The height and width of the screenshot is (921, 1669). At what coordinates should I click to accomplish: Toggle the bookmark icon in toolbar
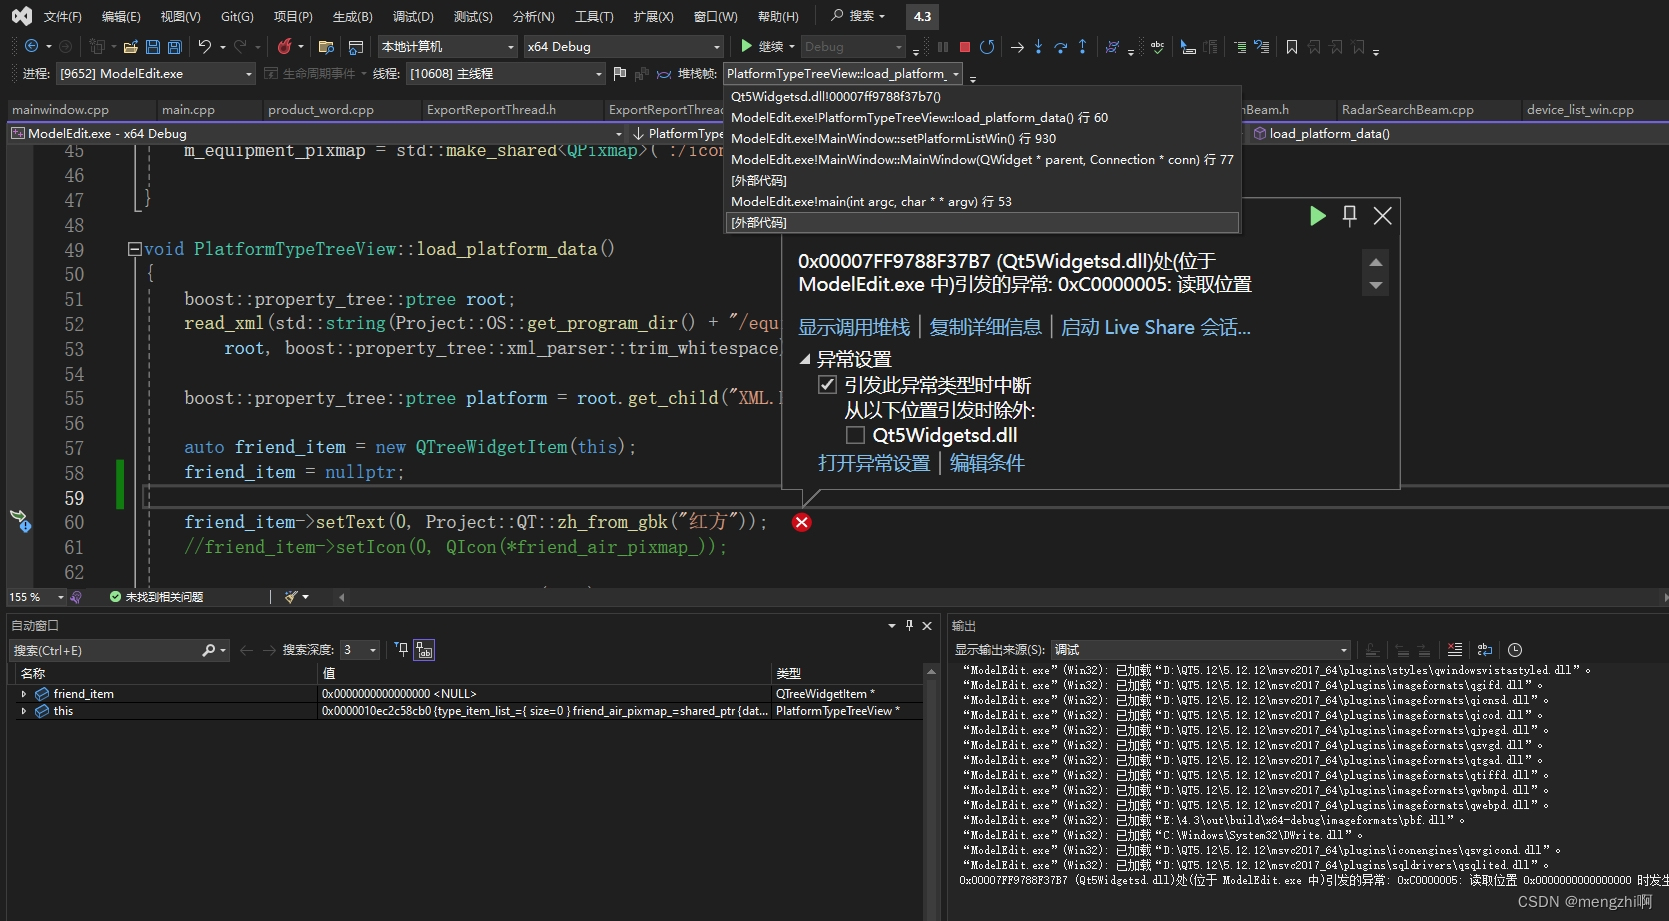click(x=1292, y=46)
